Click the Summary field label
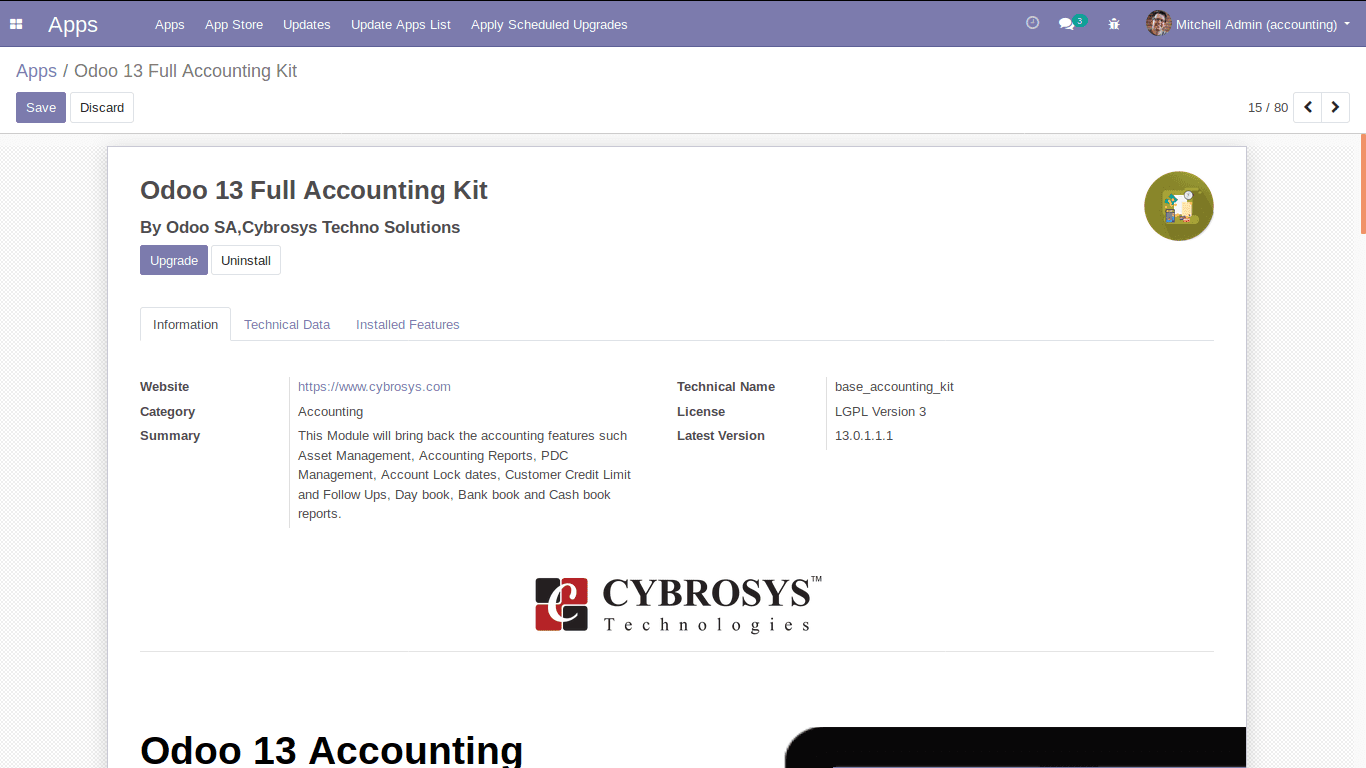1366x768 pixels. [x=170, y=436]
